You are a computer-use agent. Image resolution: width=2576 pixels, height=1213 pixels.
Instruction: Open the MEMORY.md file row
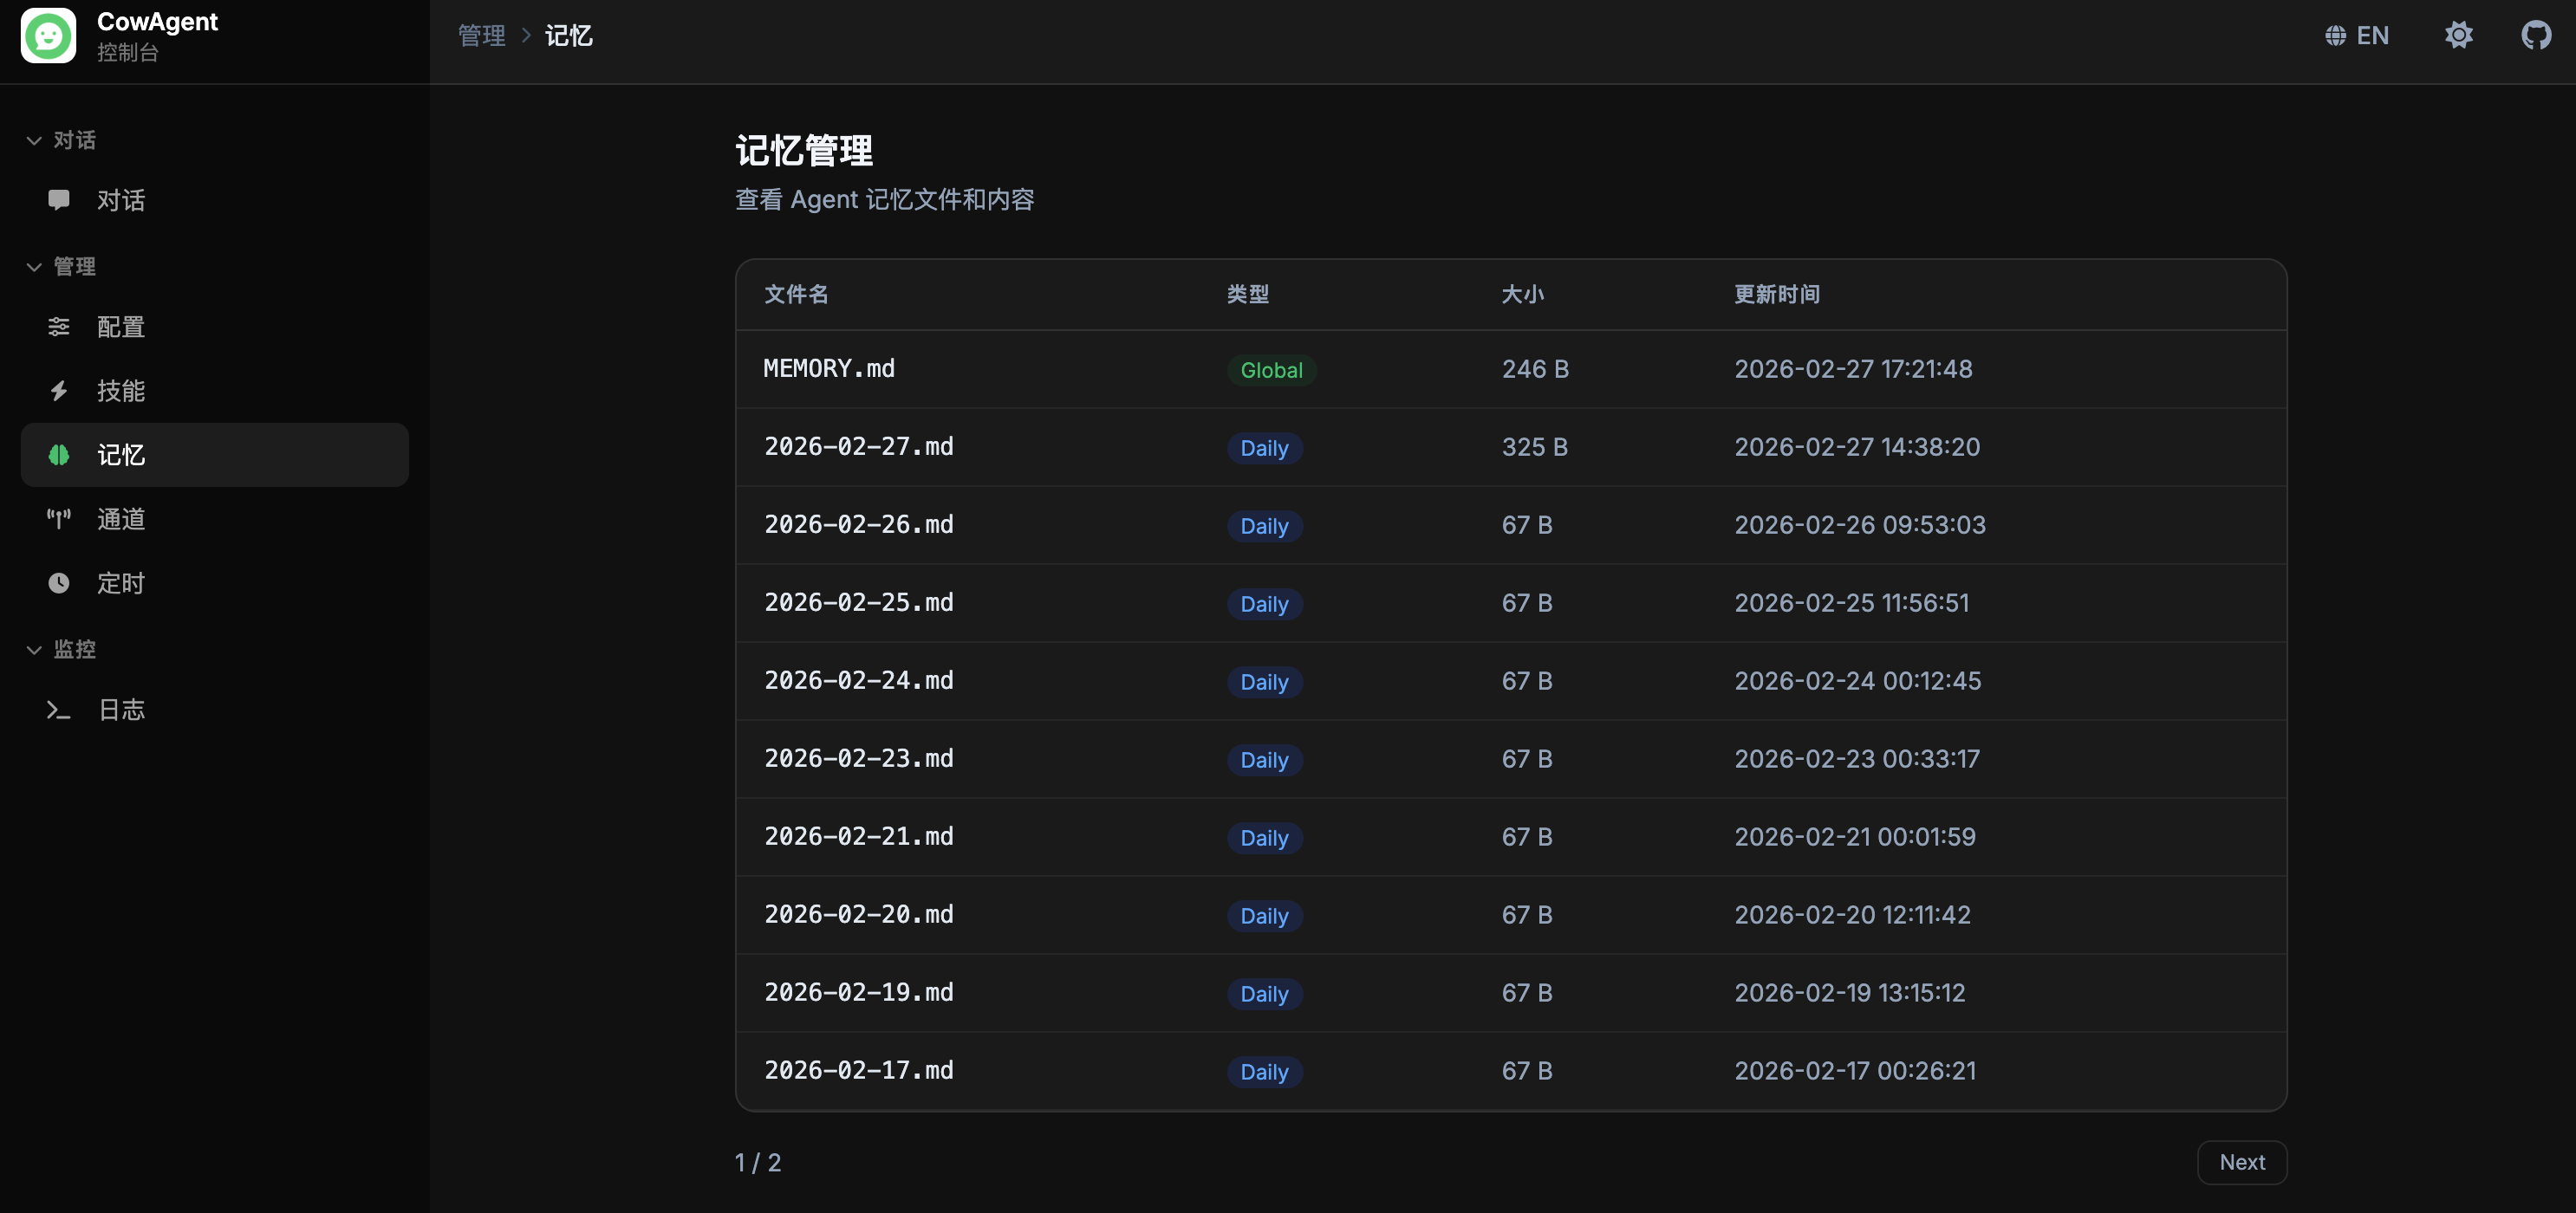(829, 369)
